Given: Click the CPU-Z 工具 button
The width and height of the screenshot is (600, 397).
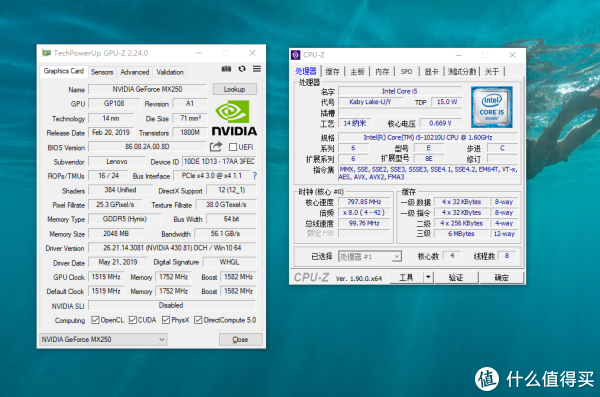Looking at the screenshot, I should 406,277.
